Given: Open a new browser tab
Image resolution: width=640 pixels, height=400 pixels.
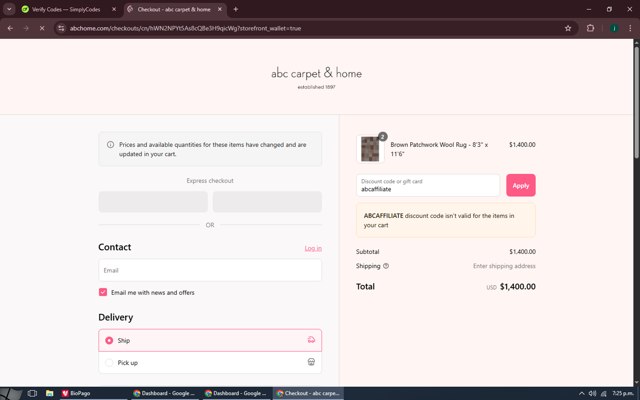Looking at the screenshot, I should tap(236, 9).
